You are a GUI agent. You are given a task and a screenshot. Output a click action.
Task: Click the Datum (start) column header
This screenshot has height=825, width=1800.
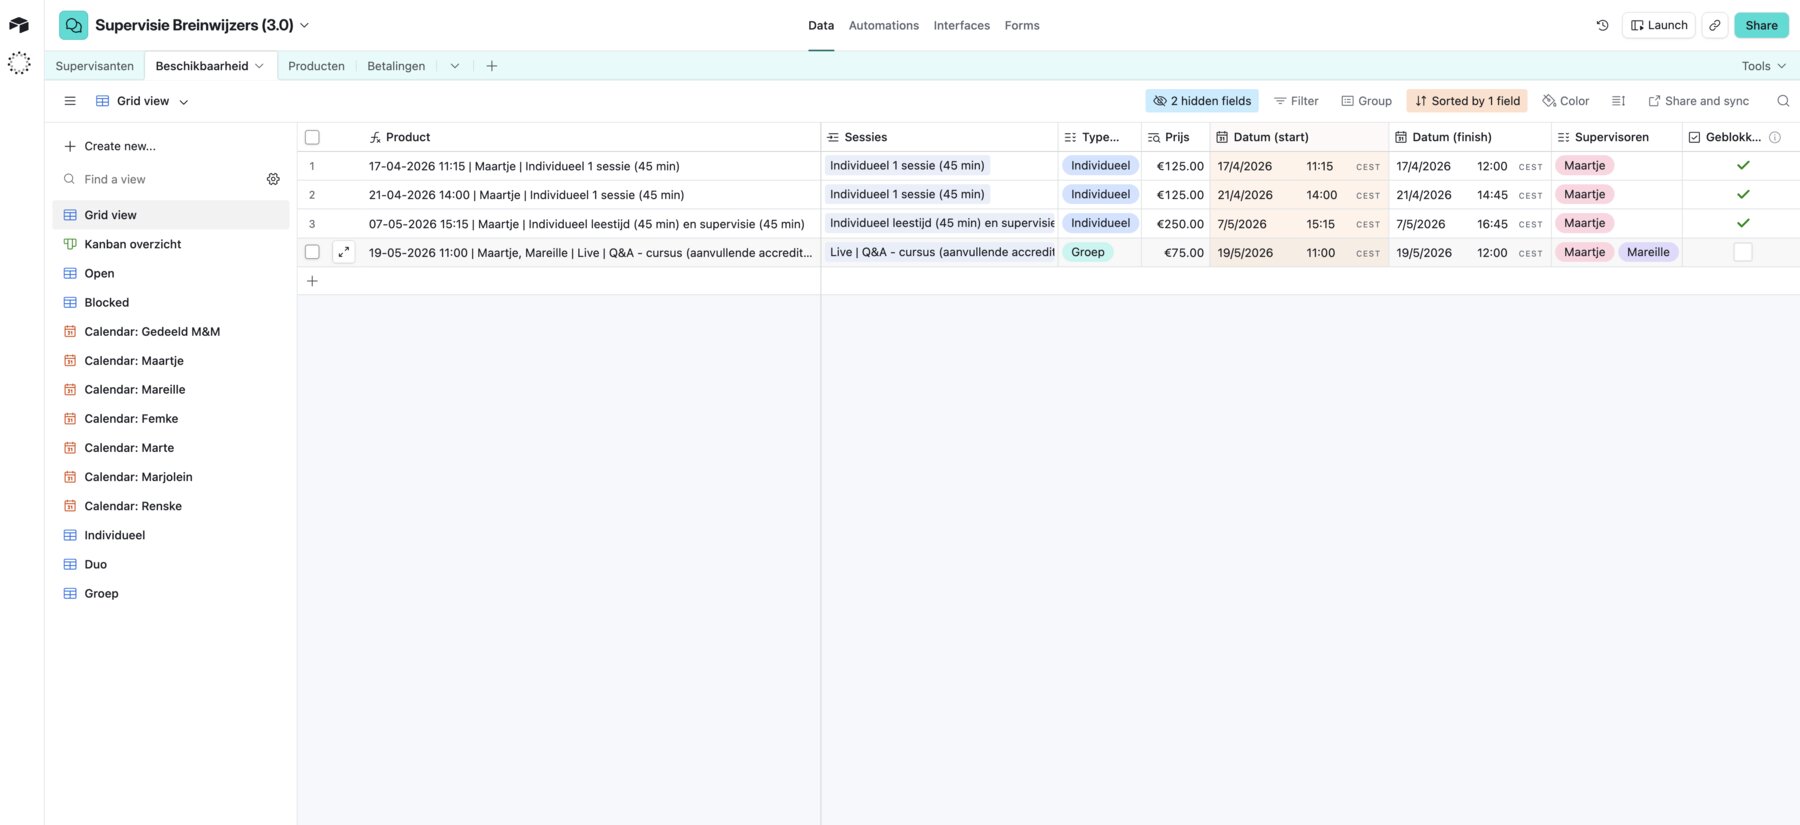tap(1299, 137)
